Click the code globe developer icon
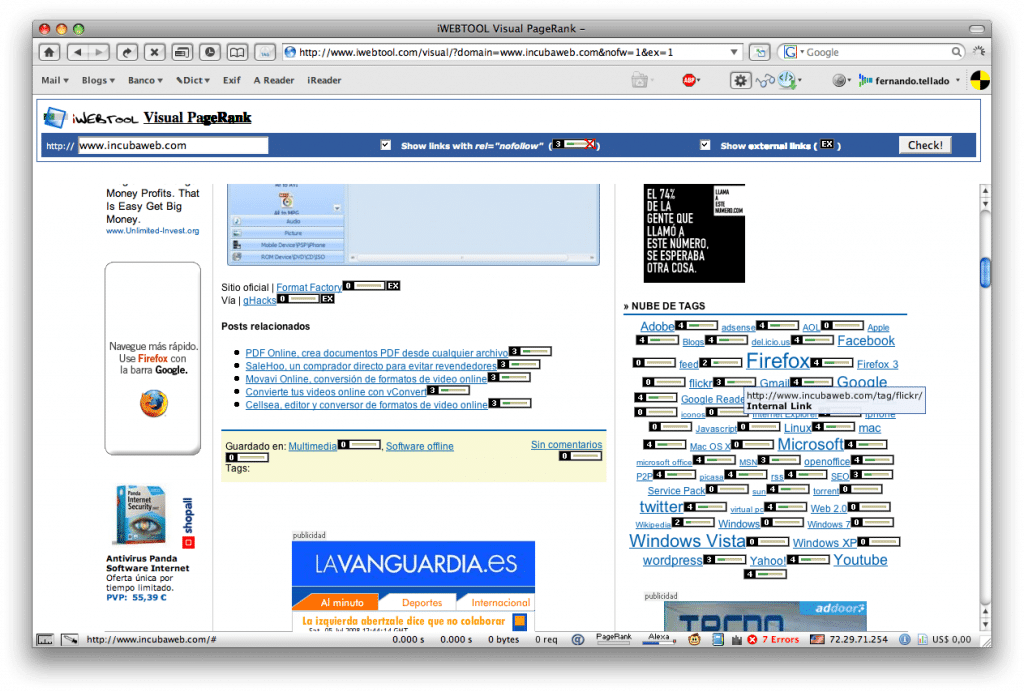Image resolution: width=1024 pixels, height=692 pixels. click(787, 80)
